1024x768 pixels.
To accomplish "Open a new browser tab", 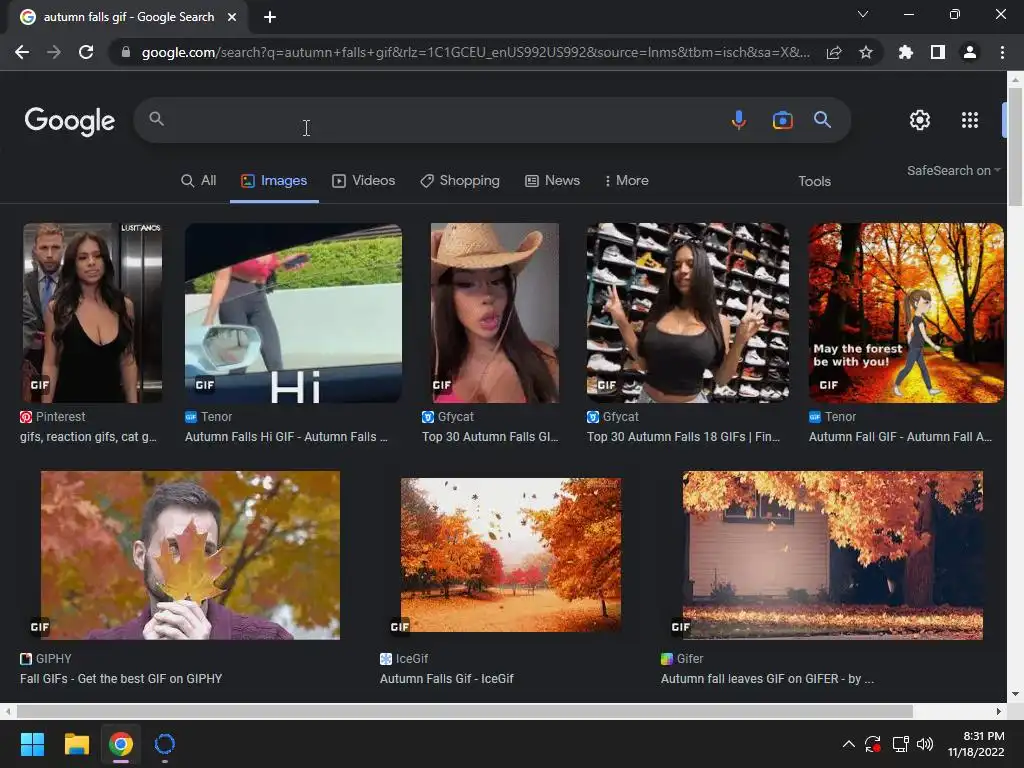I will coord(270,17).
